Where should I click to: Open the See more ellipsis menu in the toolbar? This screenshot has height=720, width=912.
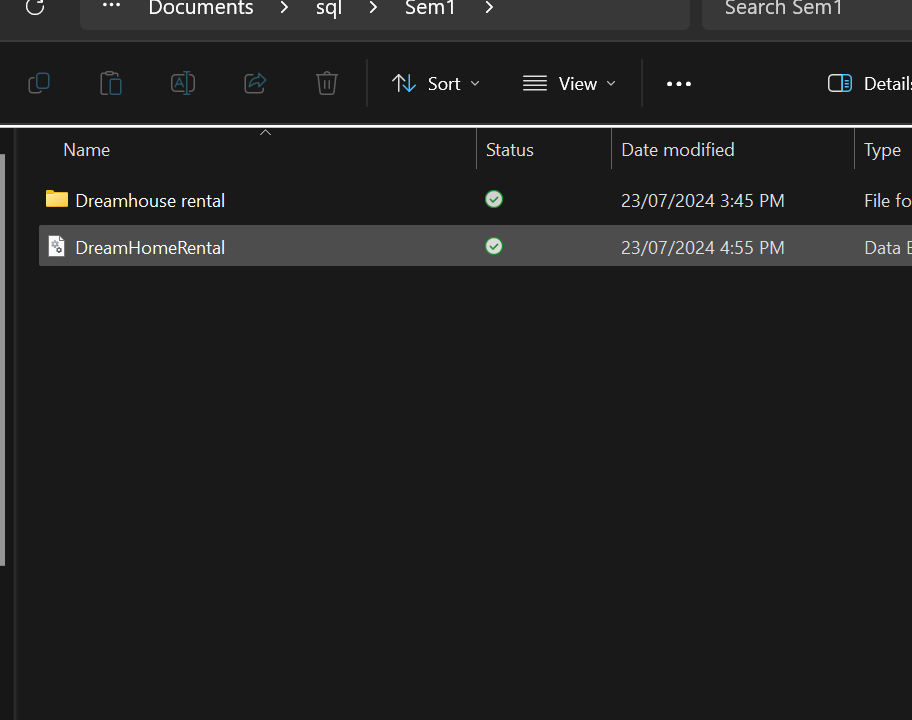(679, 84)
